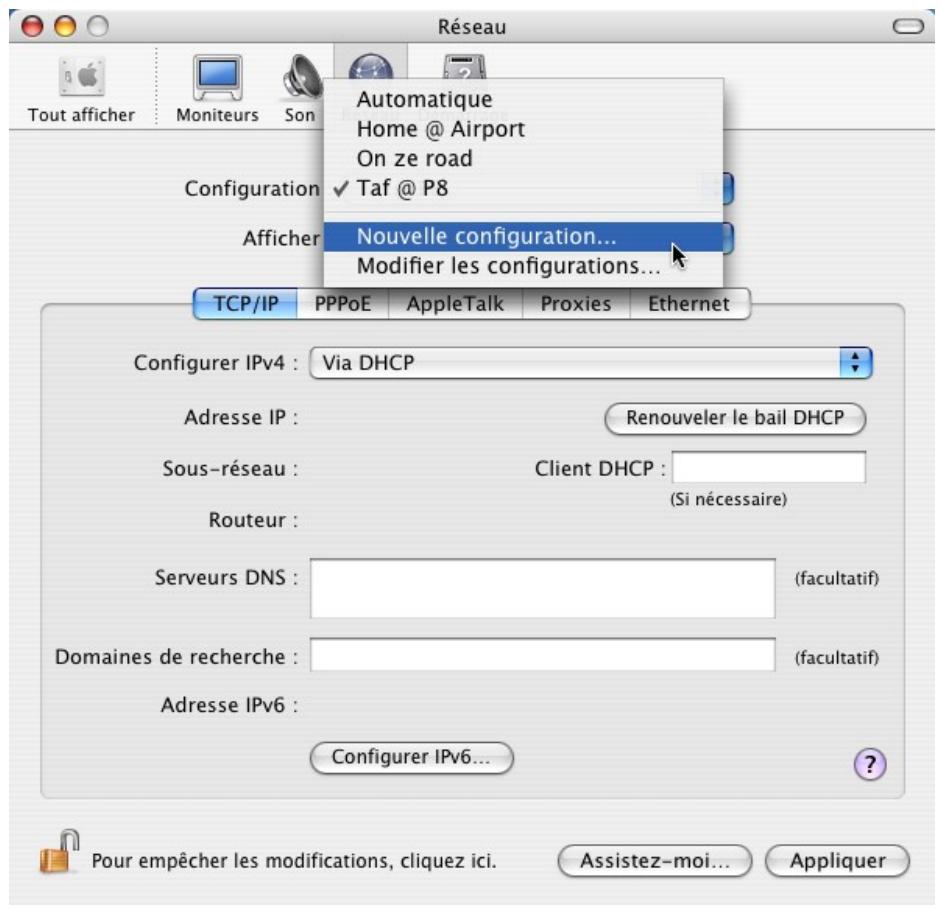
Task: Click into Domaines de recherche field
Action: (x=543, y=655)
